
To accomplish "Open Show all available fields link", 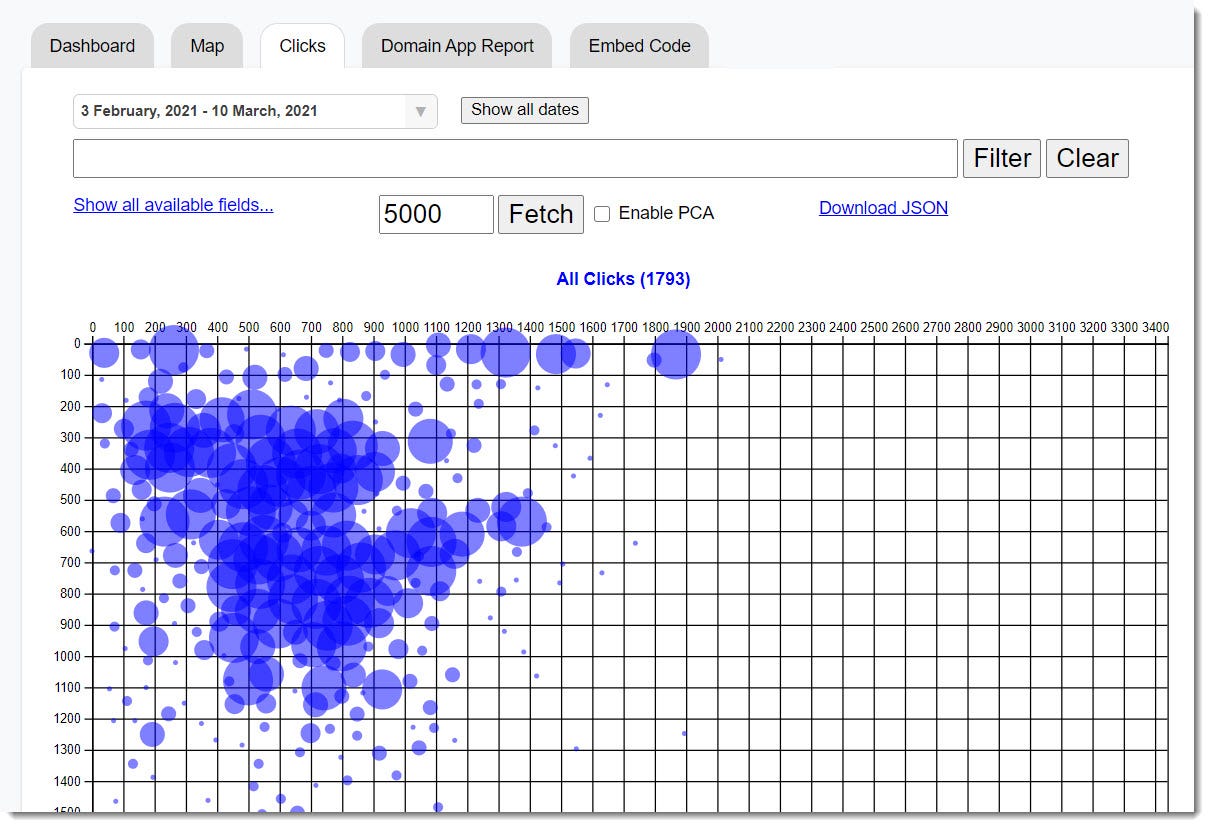I will (x=173, y=205).
